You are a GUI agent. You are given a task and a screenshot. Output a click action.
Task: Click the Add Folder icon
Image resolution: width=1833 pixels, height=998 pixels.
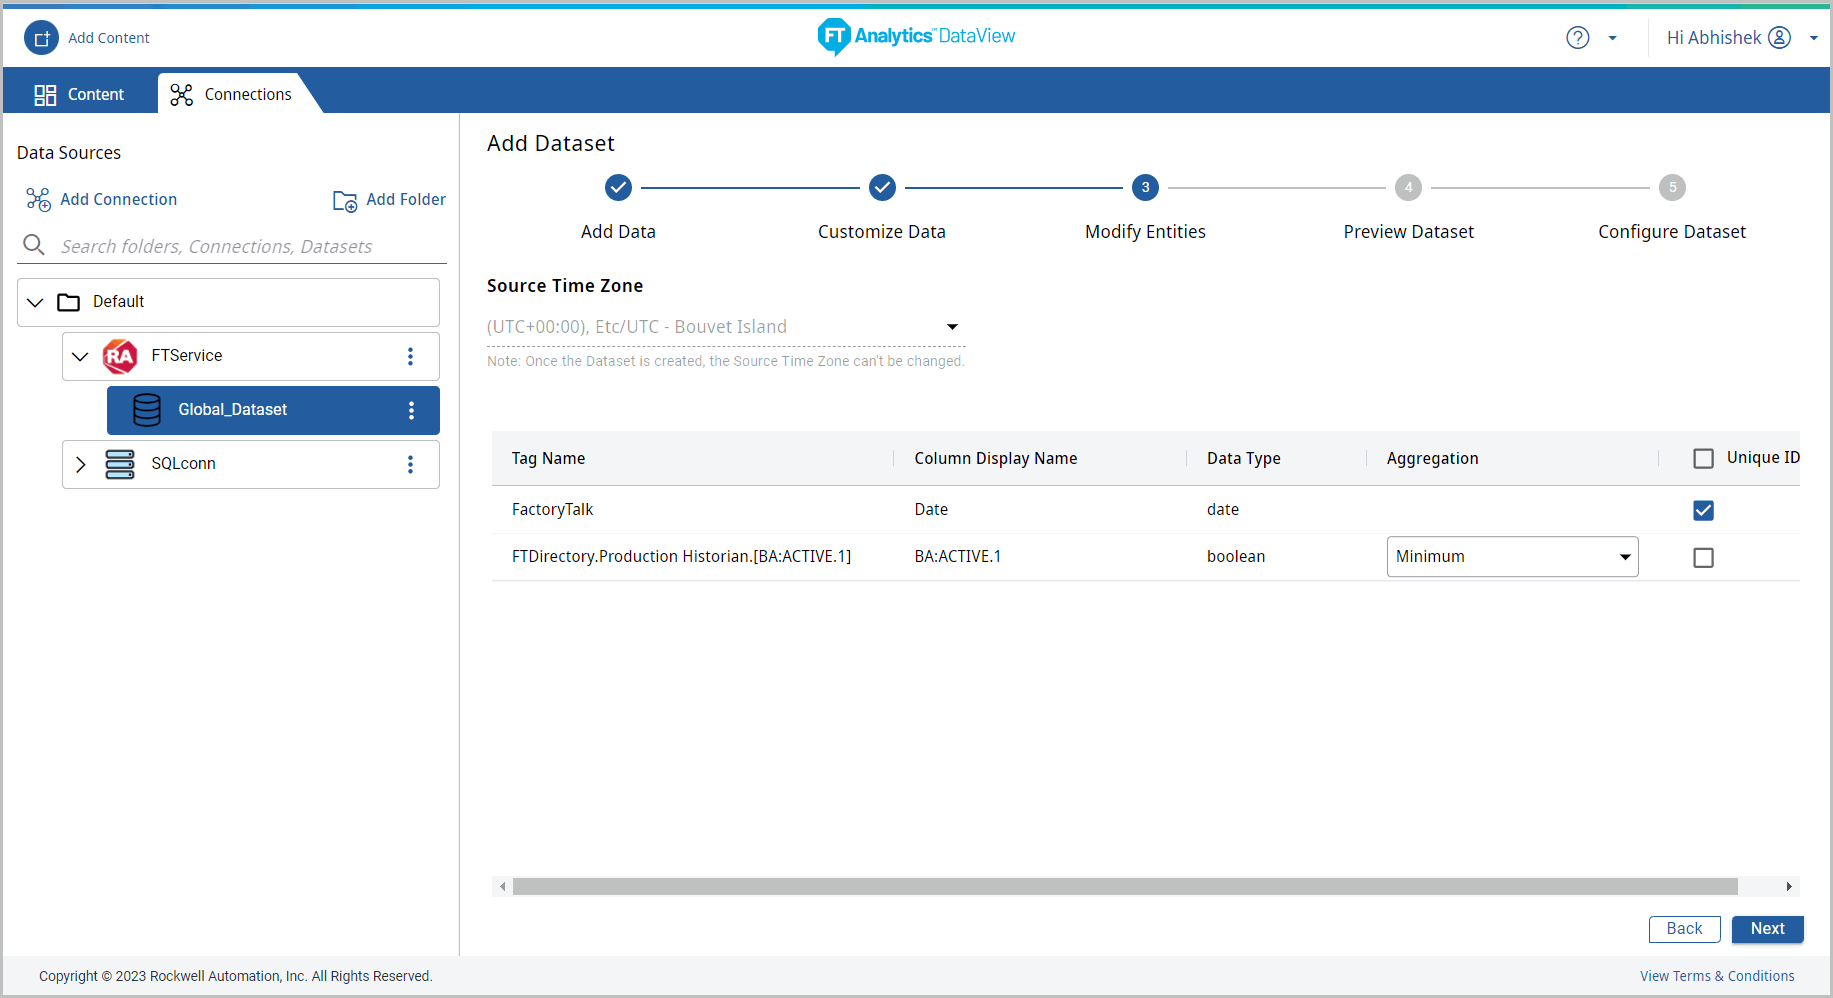pyautogui.click(x=345, y=201)
